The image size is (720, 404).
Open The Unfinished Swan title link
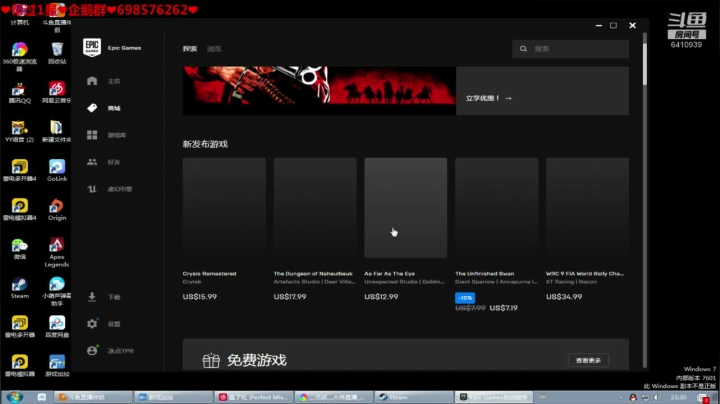[x=484, y=274]
